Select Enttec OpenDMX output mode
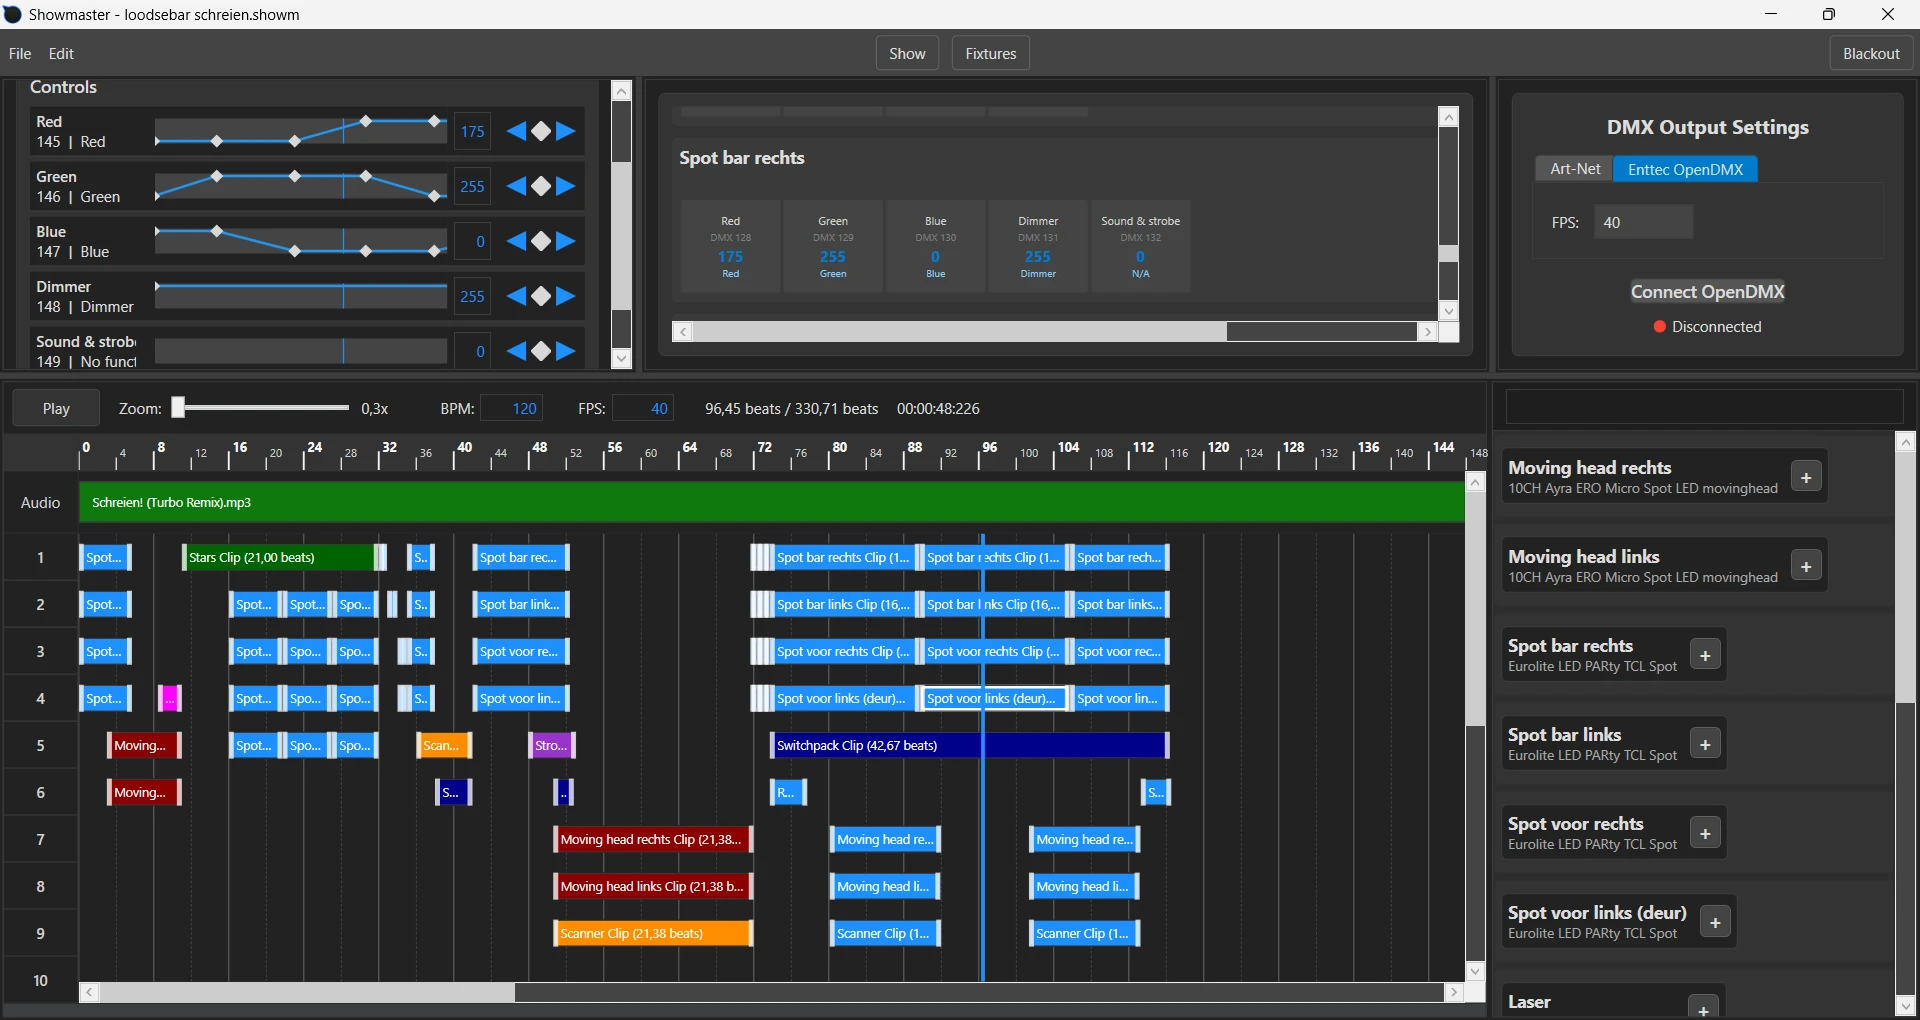Screen dimensions: 1920x1020 point(1686,168)
